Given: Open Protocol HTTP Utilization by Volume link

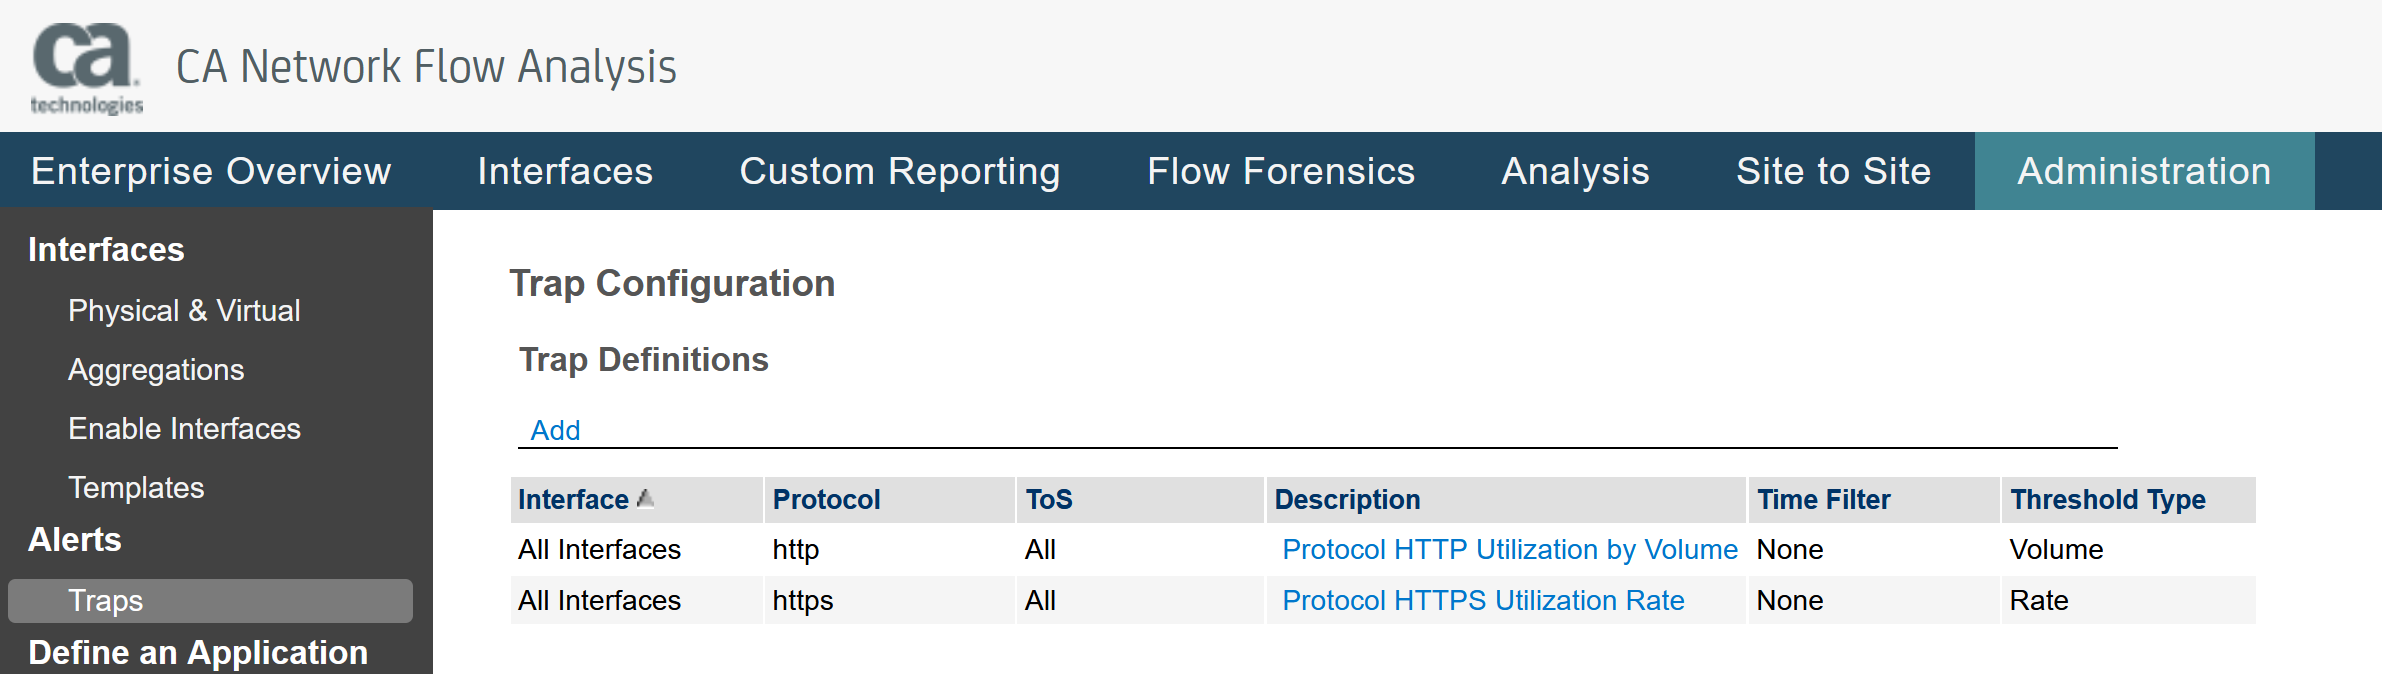Looking at the screenshot, I should (x=1509, y=550).
